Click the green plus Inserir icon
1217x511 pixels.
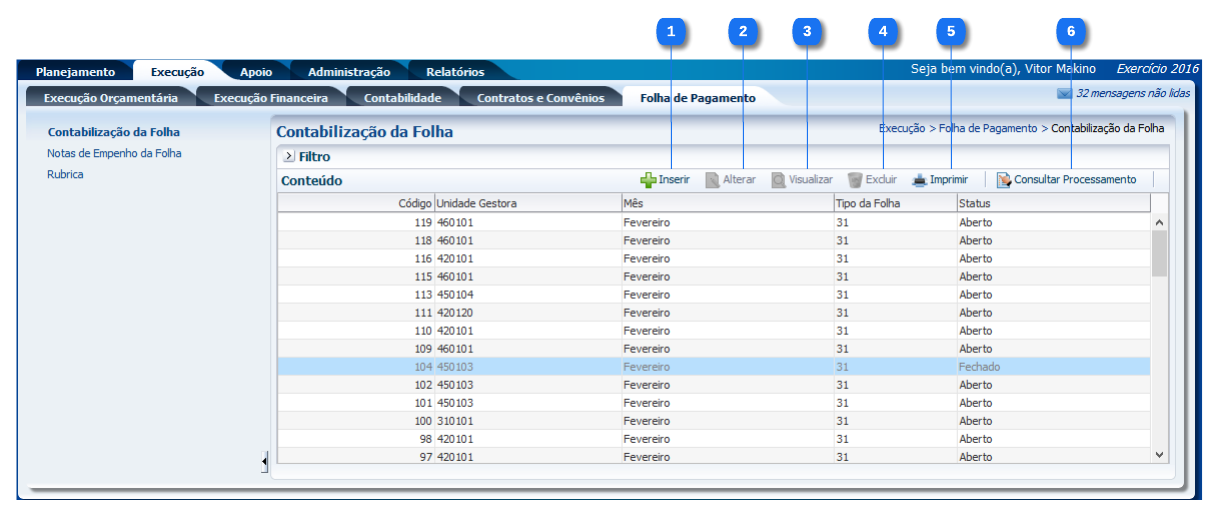coord(648,180)
